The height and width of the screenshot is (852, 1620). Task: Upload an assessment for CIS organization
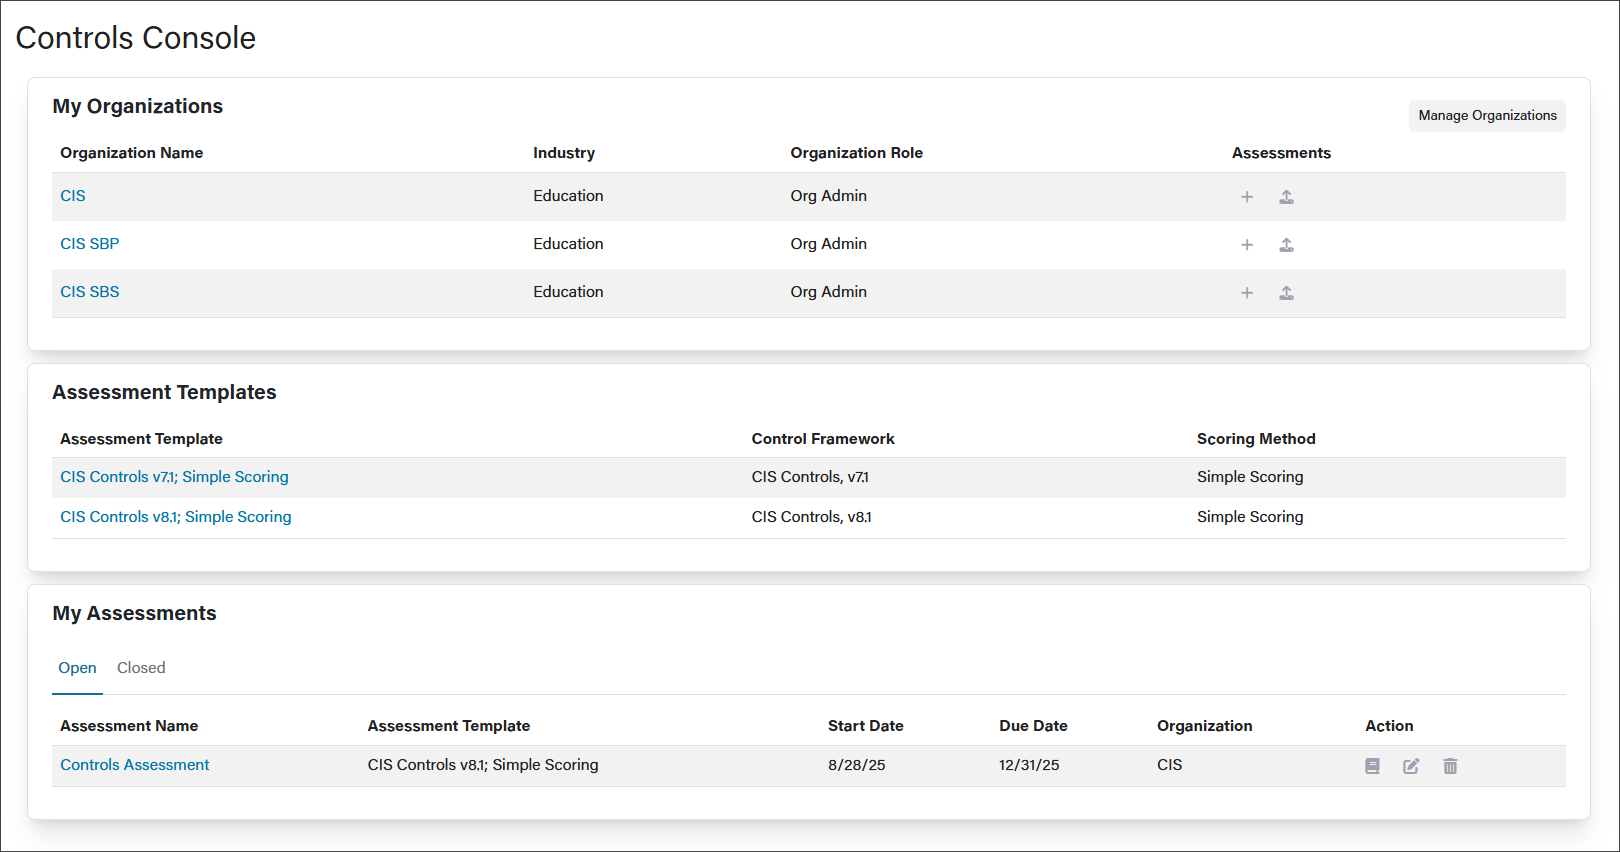(x=1287, y=197)
